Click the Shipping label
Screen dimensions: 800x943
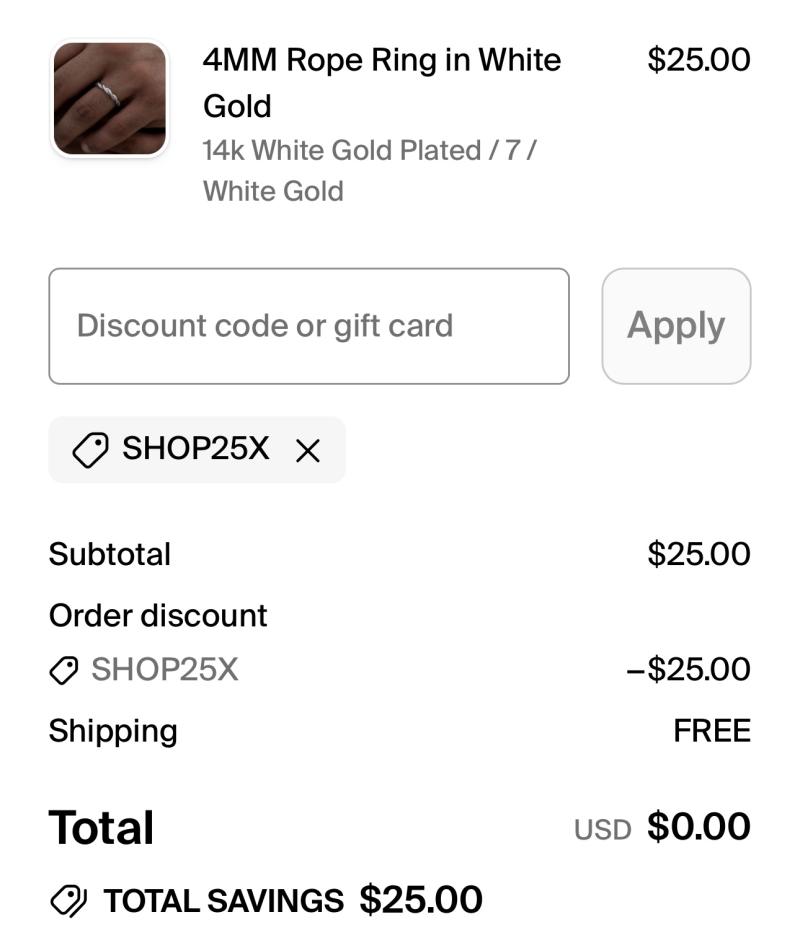[x=113, y=731]
